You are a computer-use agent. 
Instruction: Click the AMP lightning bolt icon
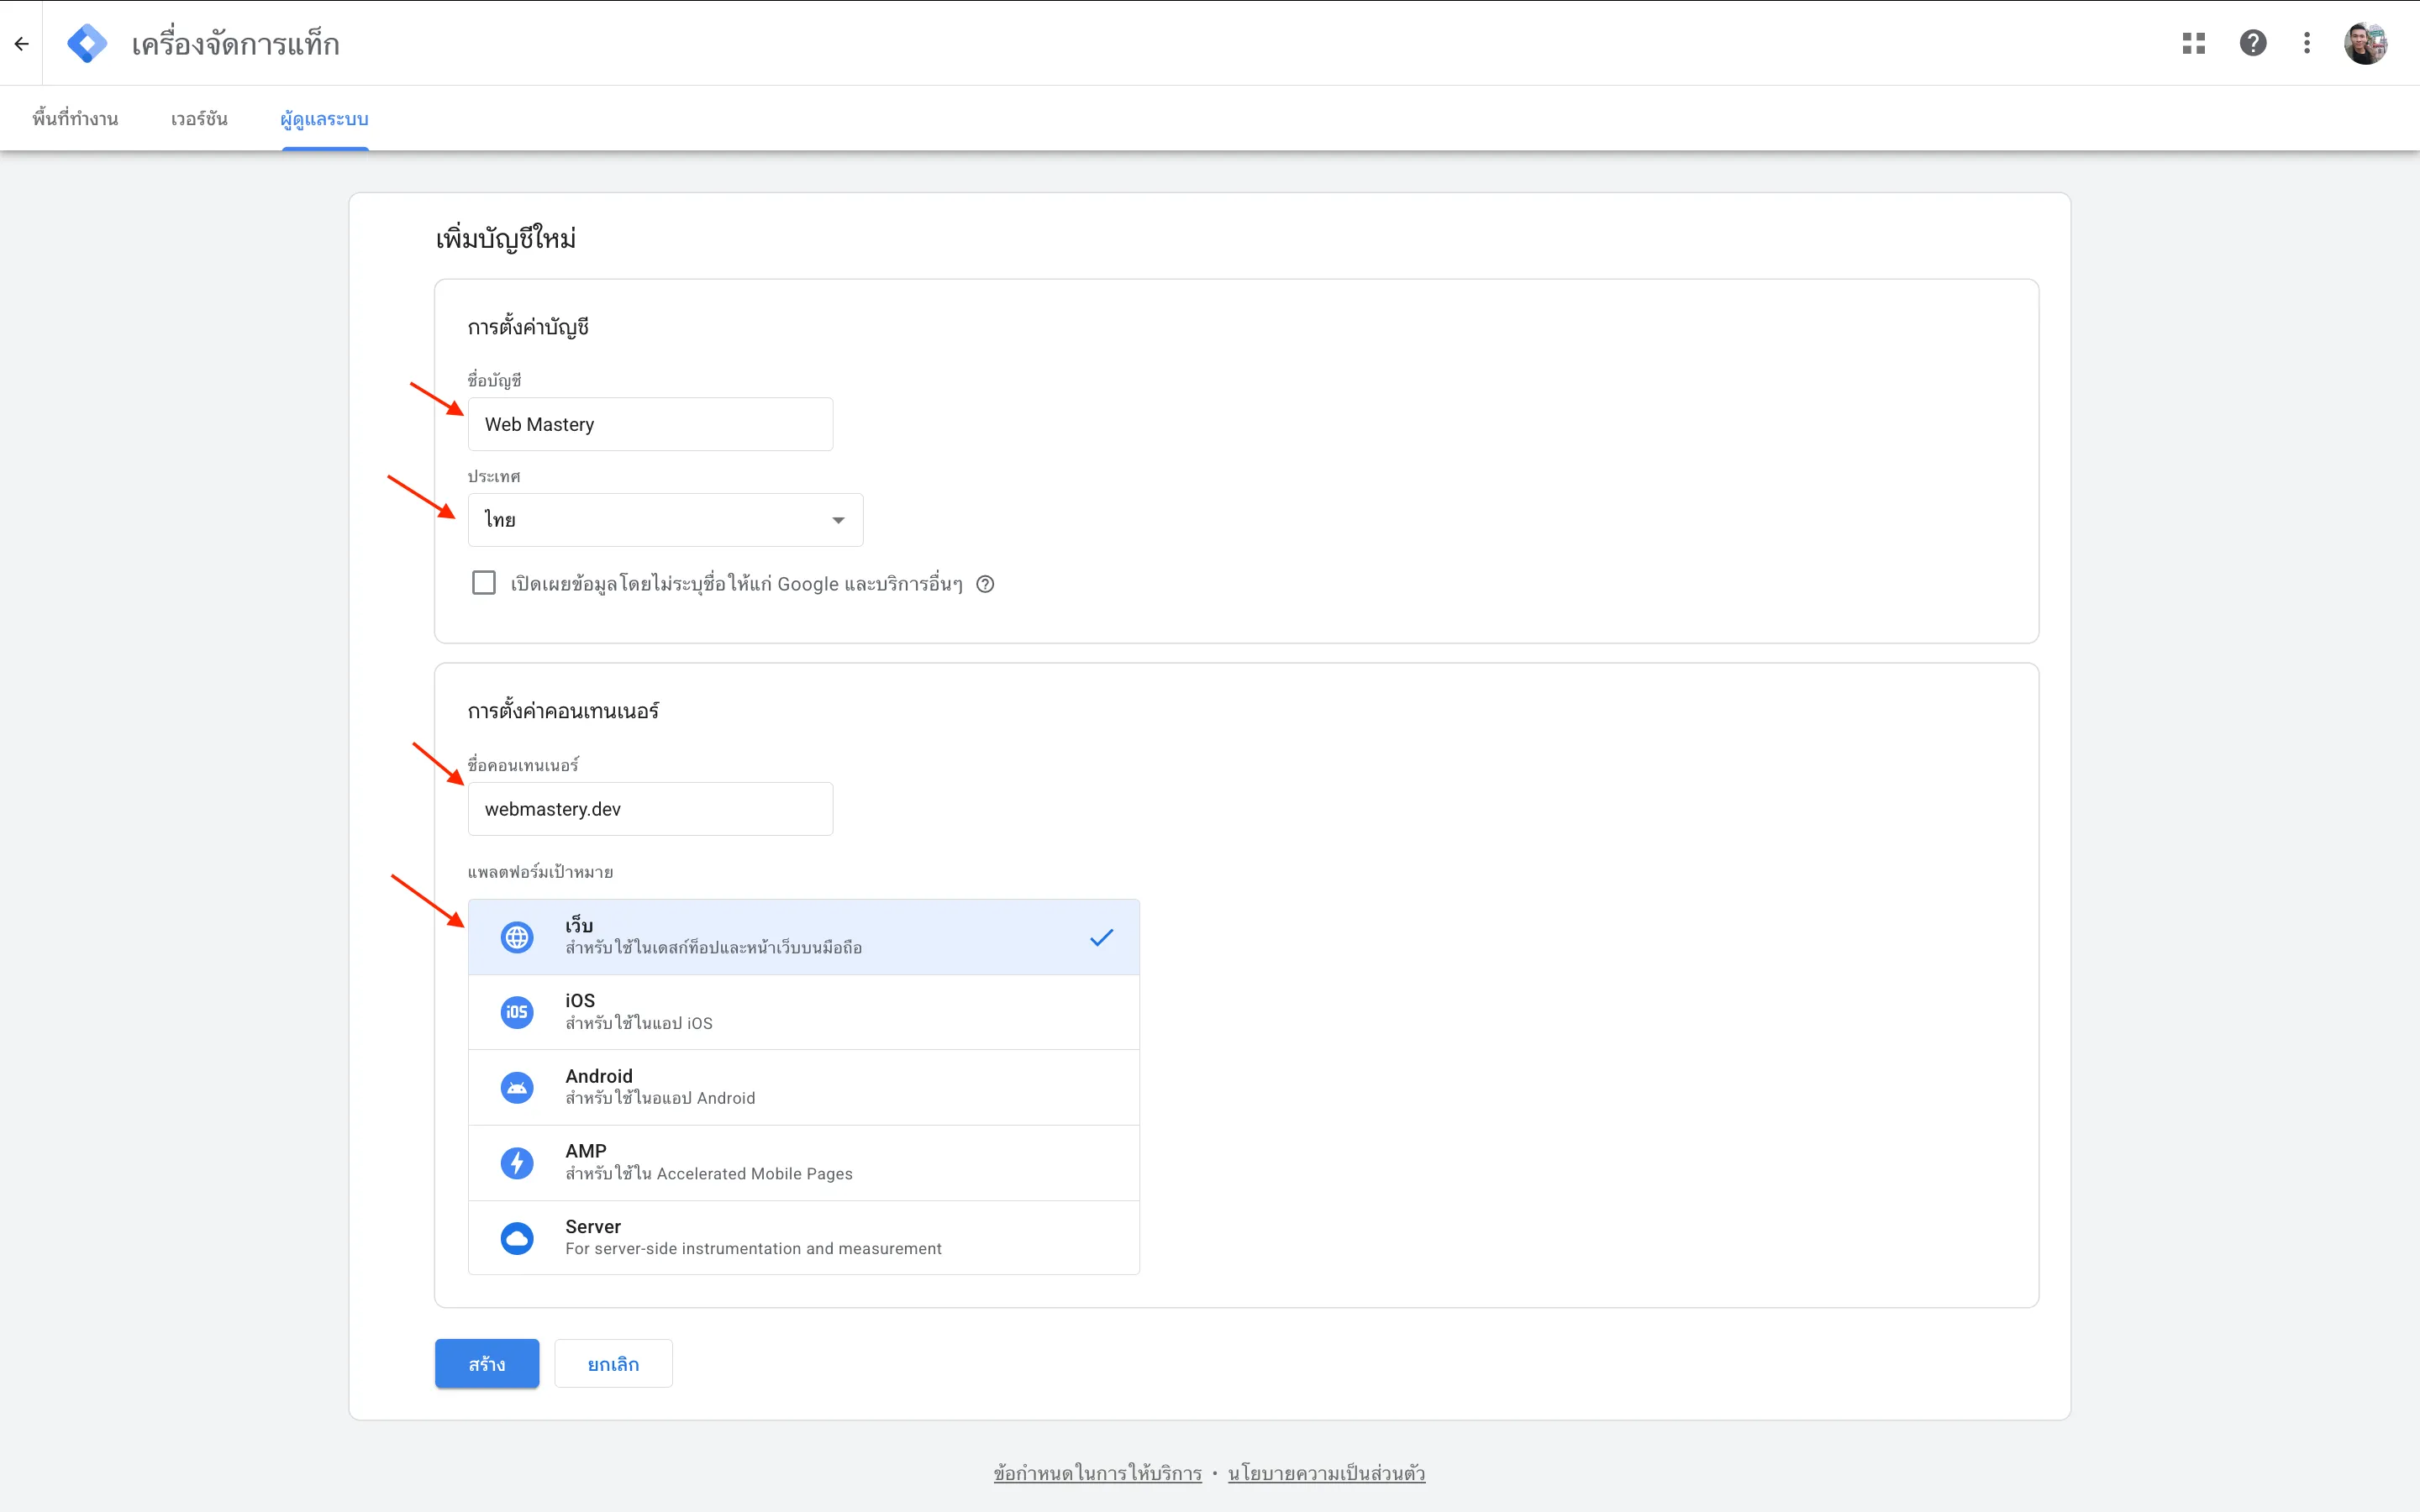(517, 1162)
